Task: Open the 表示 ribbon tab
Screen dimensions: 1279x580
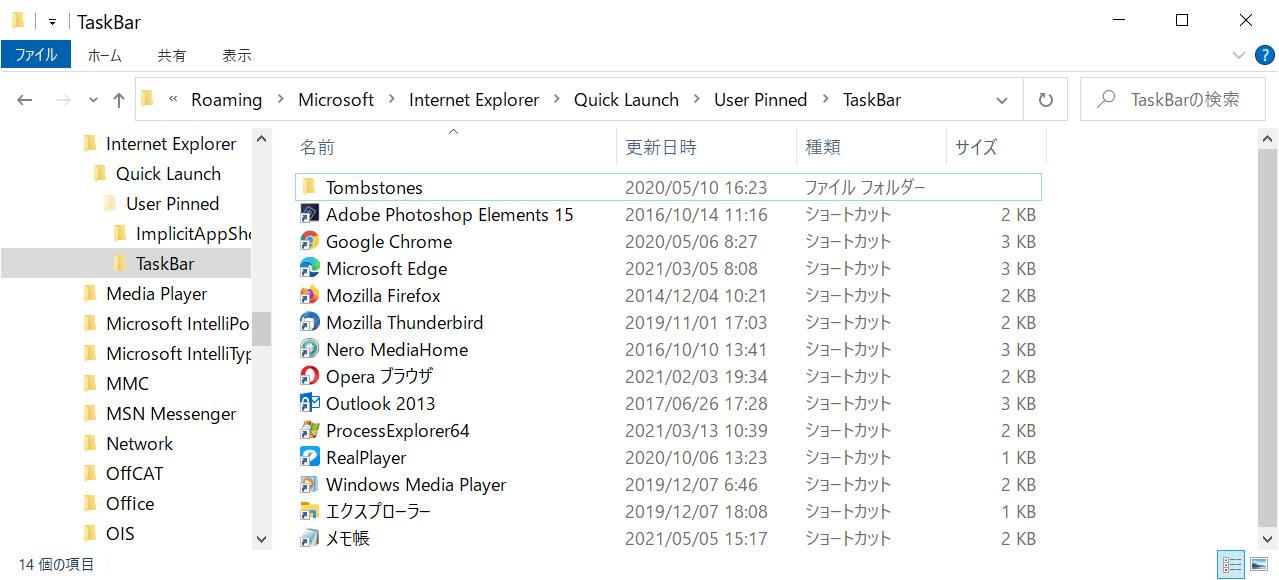Action: (237, 56)
